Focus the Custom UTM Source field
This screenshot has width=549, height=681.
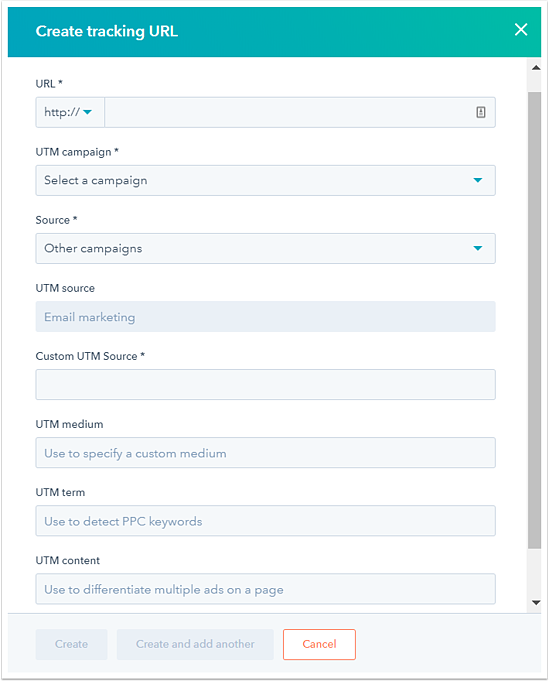(265, 385)
